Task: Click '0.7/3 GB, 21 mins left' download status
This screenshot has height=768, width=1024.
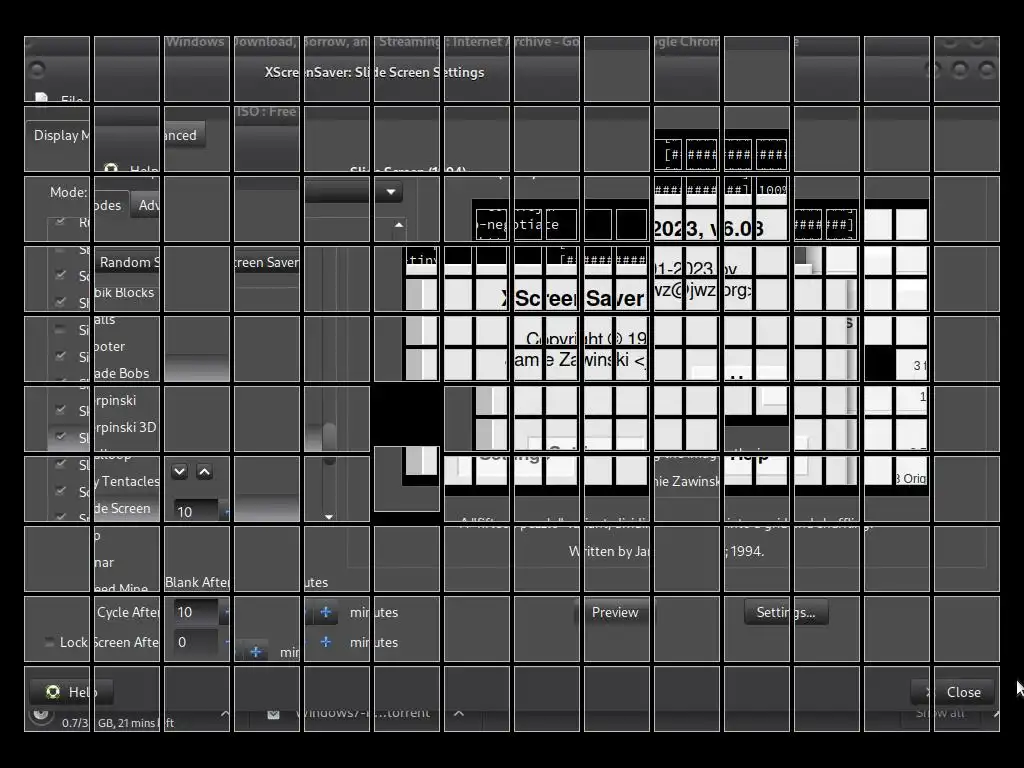Action: tap(118, 723)
